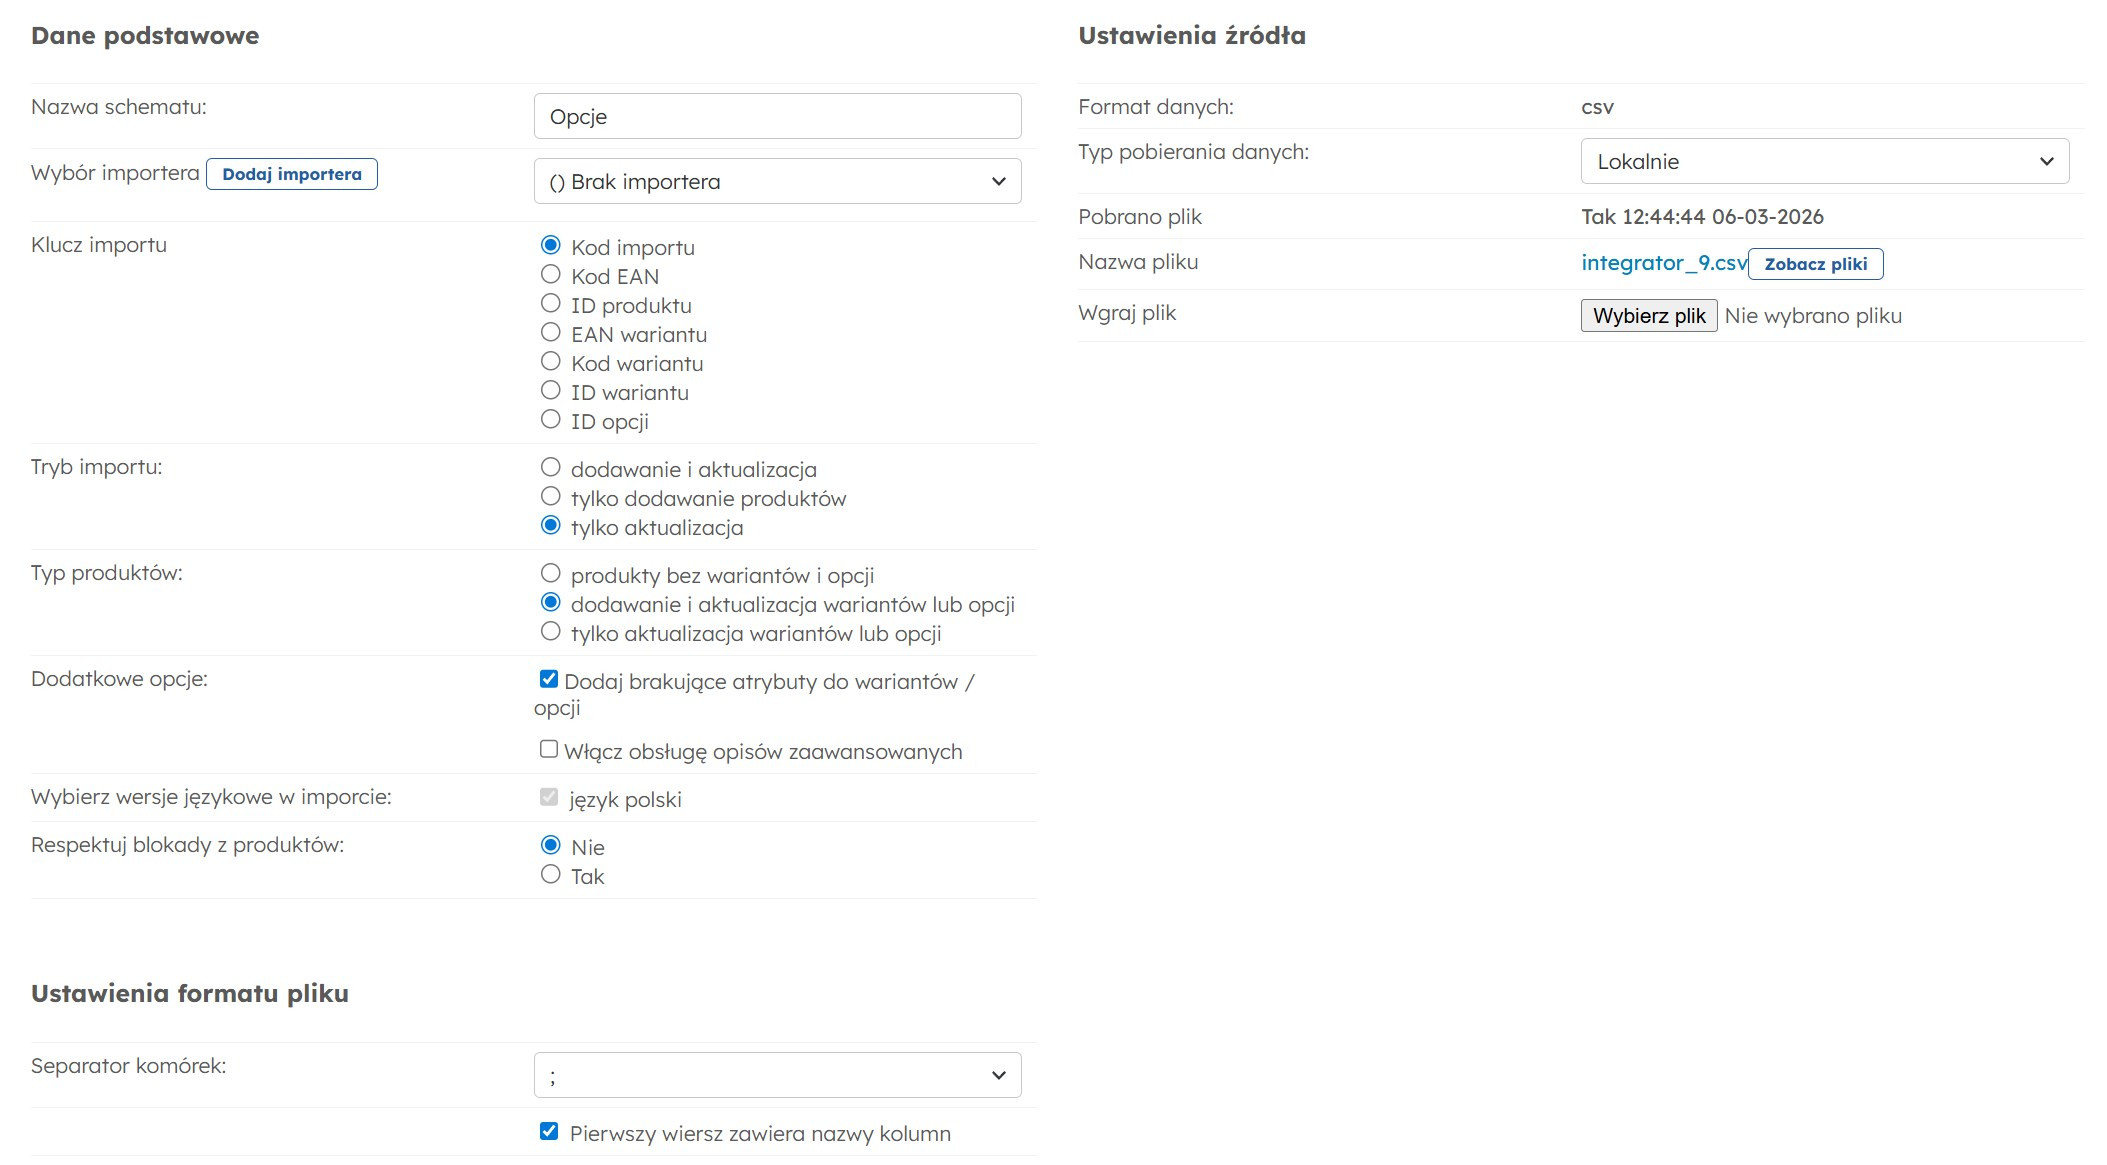The width and height of the screenshot is (2107, 1165).
Task: Open the Lokalnie data download type dropdown
Action: [x=1824, y=161]
